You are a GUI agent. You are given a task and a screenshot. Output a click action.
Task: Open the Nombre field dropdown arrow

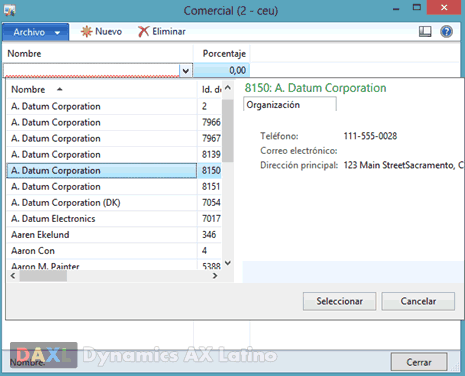[186, 70]
